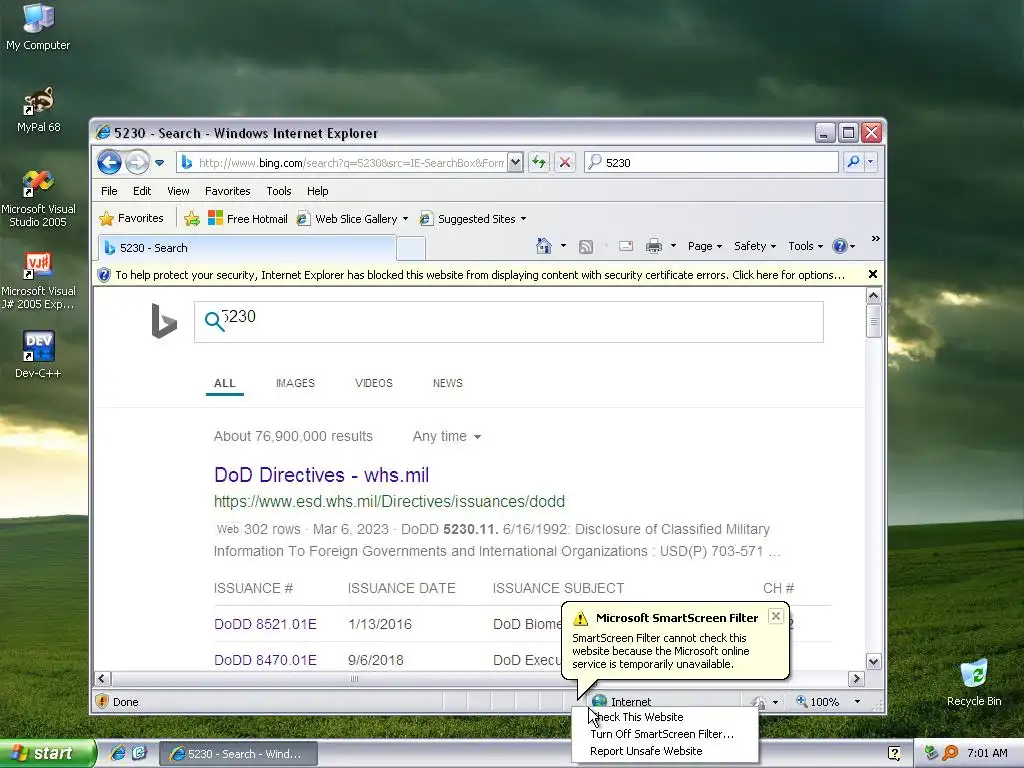Switch to the NEWS results tab

[447, 383]
